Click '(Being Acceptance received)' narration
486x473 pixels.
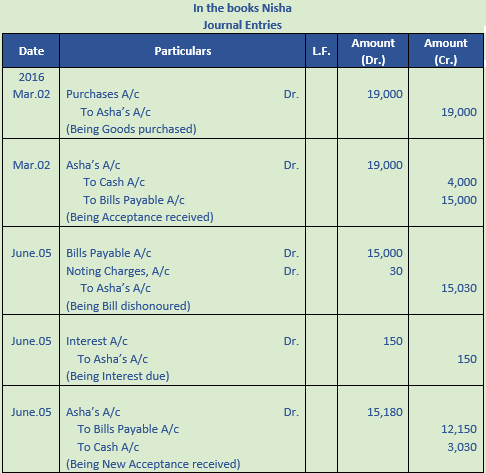click(x=140, y=217)
